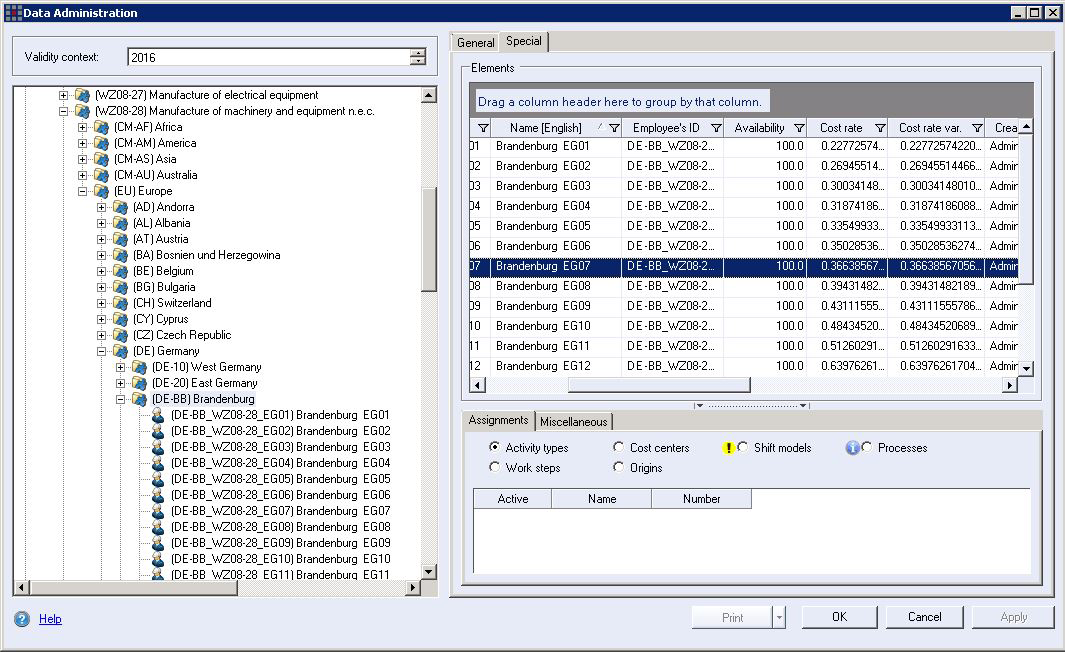Image resolution: width=1065 pixels, height=652 pixels.
Task: Increase the Validity context year with up arrow
Action: click(418, 53)
